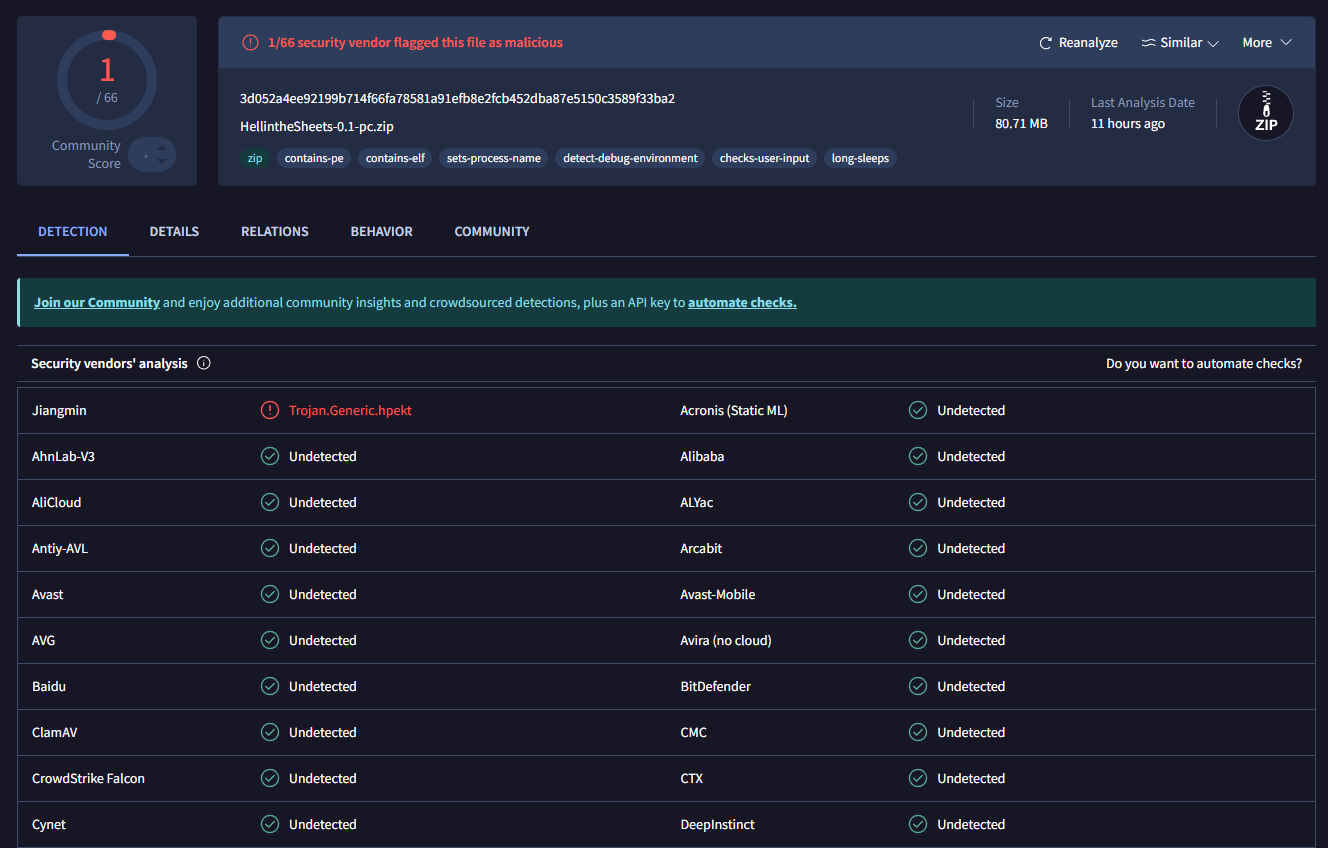Click Avira (no cloud) undetected checkmark icon

pos(918,640)
